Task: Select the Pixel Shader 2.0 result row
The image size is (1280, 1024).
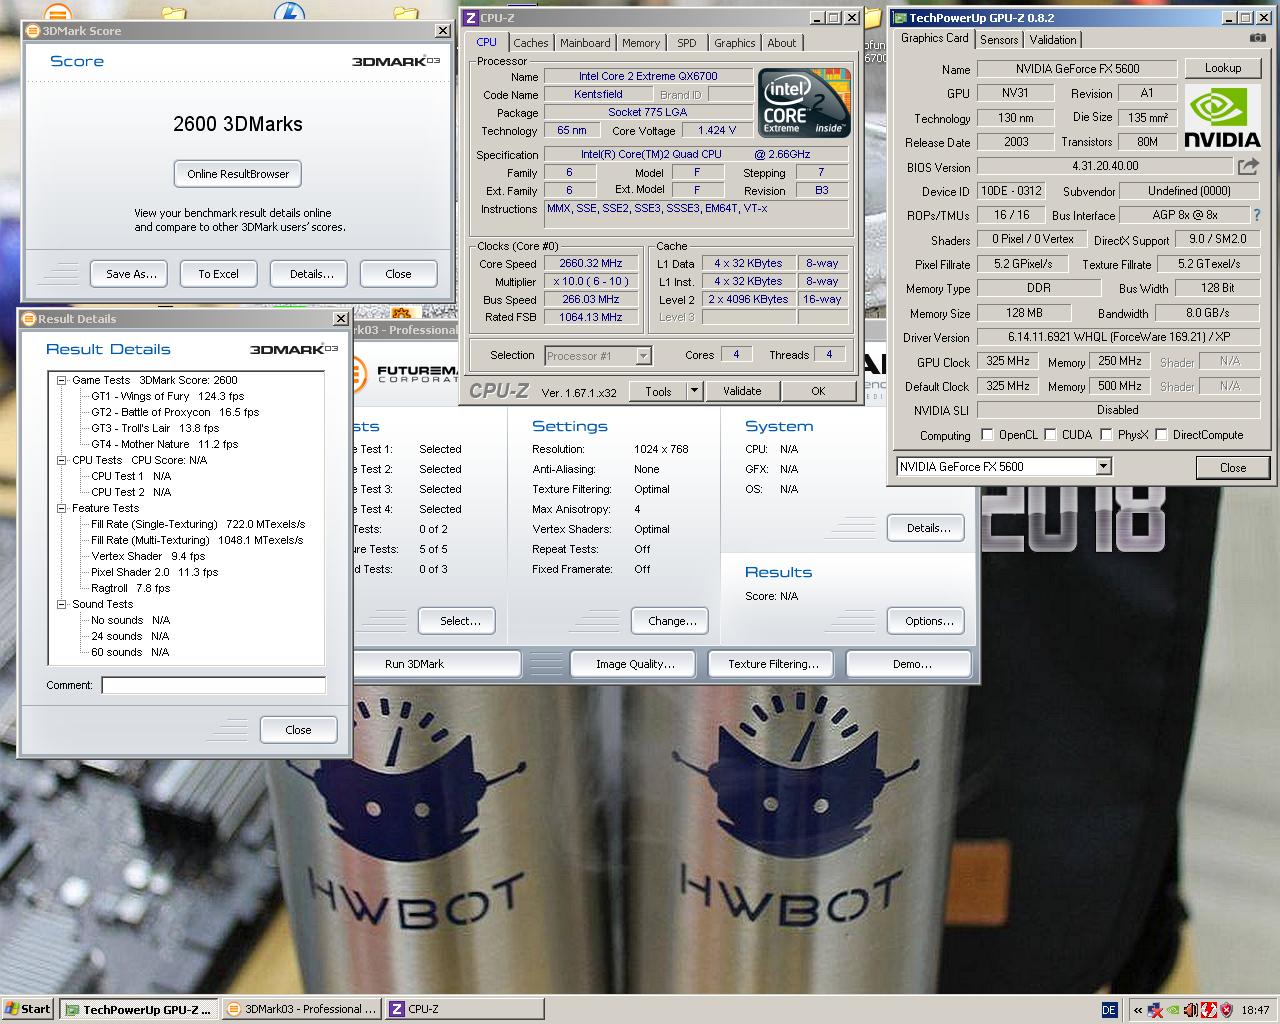Action: click(154, 572)
